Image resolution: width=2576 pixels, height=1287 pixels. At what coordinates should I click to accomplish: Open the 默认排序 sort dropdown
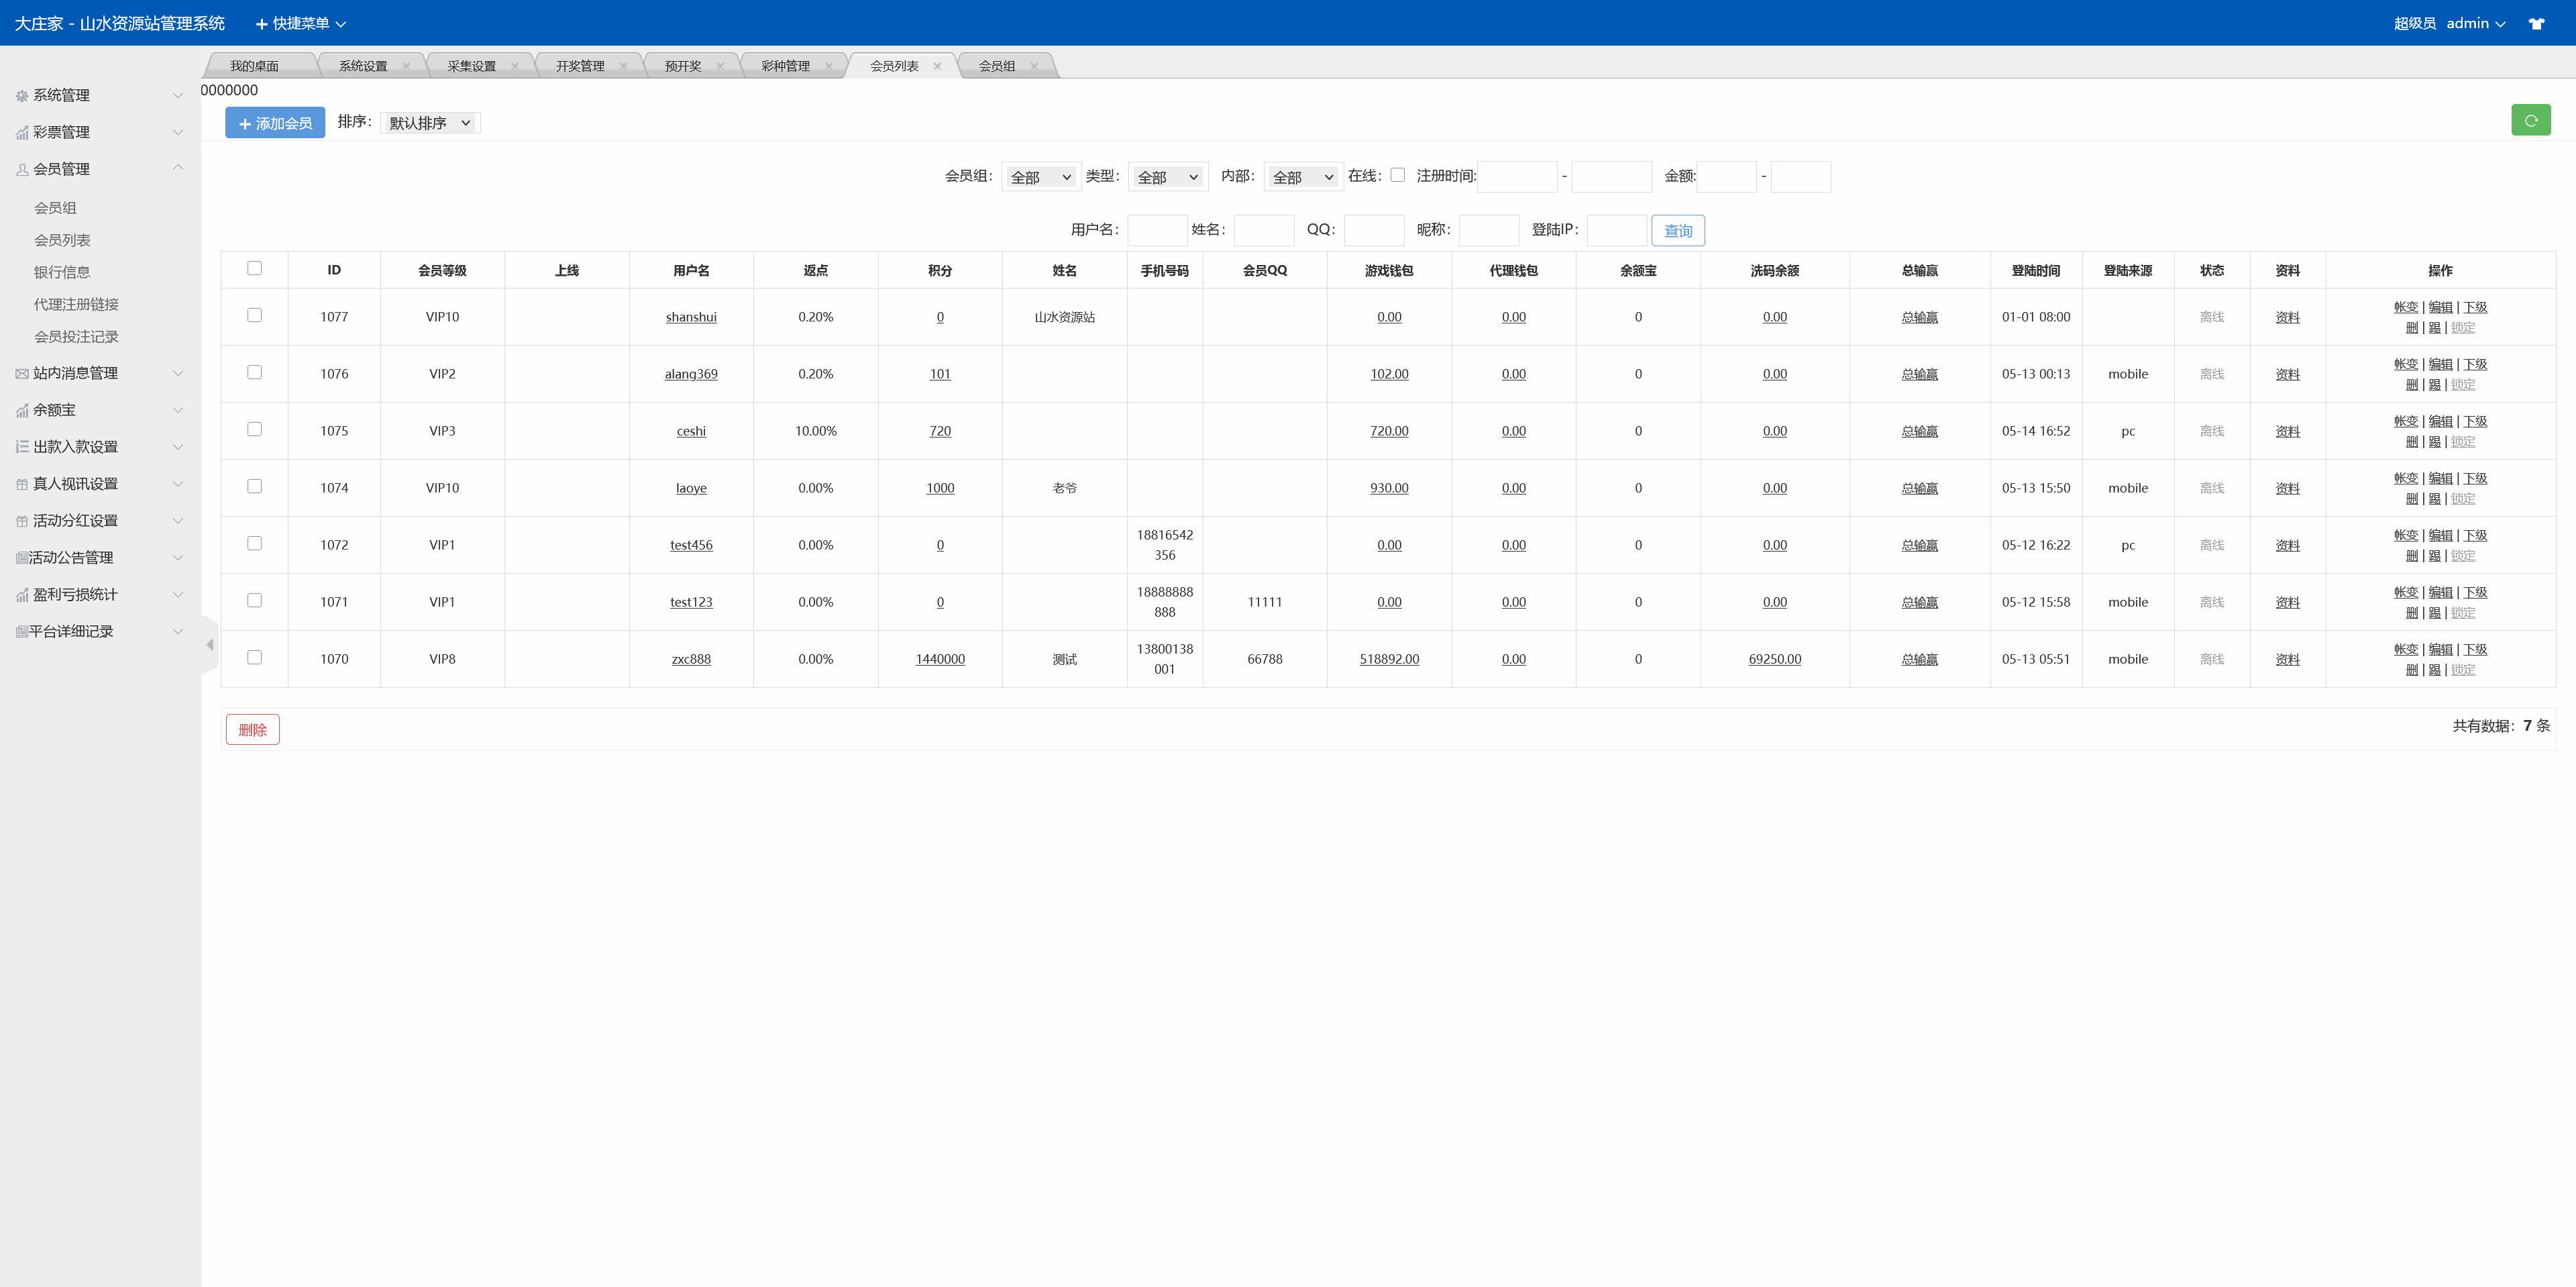click(430, 123)
